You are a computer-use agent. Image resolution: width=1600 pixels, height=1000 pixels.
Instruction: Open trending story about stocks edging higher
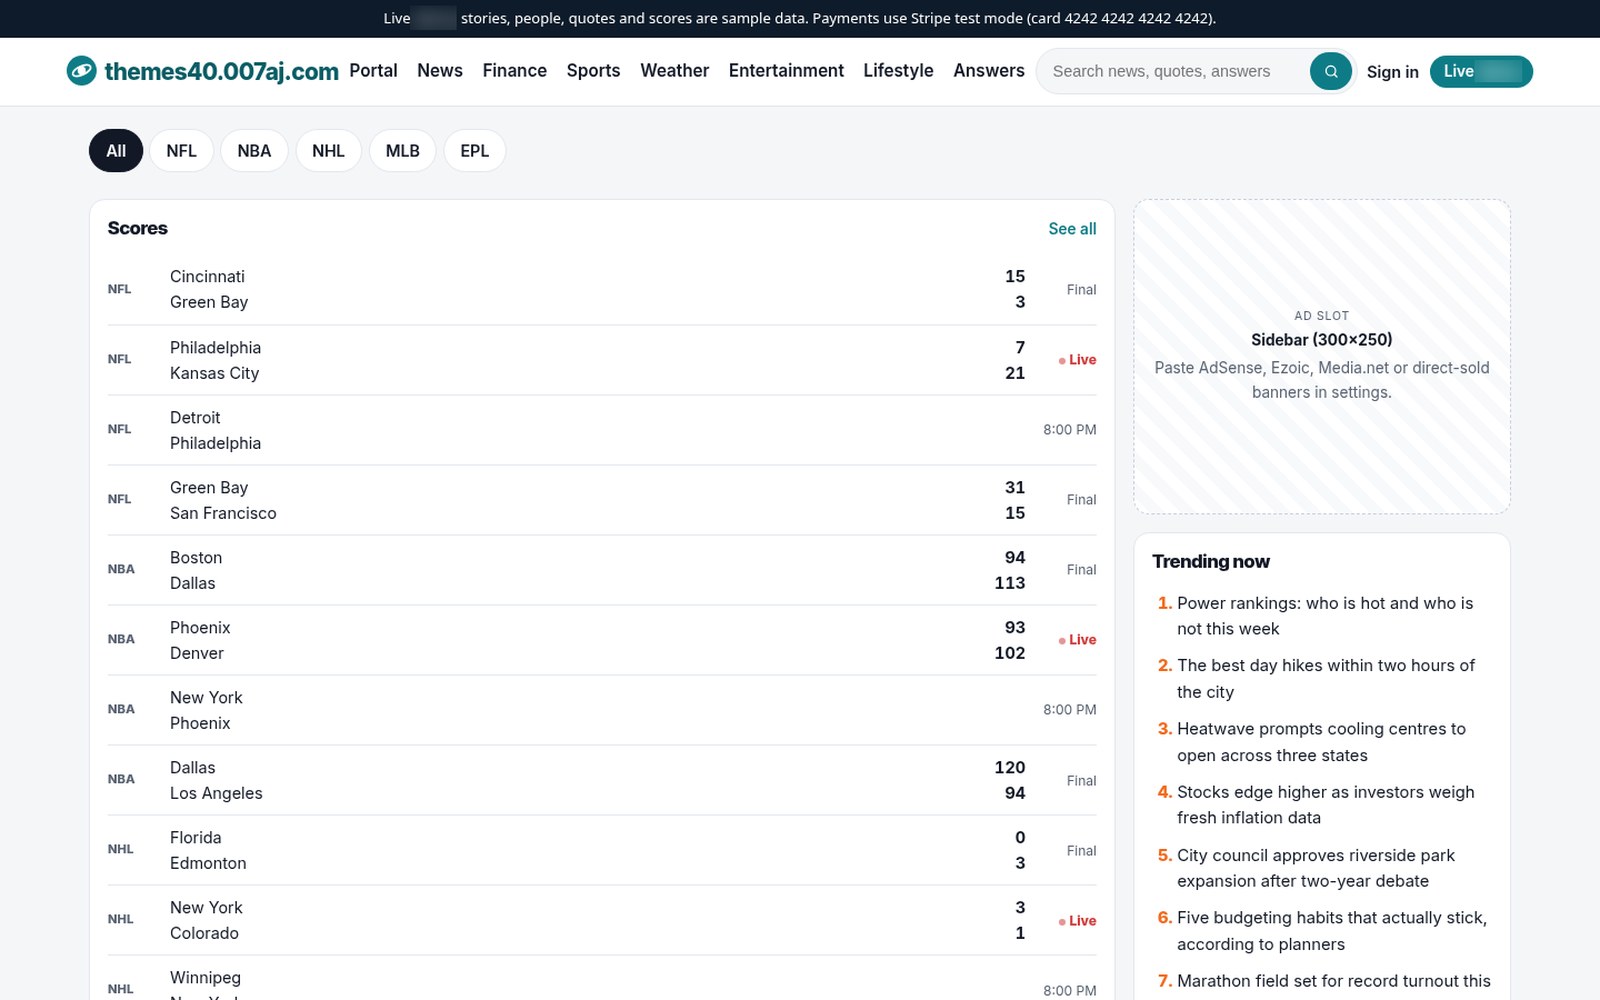click(x=1325, y=805)
